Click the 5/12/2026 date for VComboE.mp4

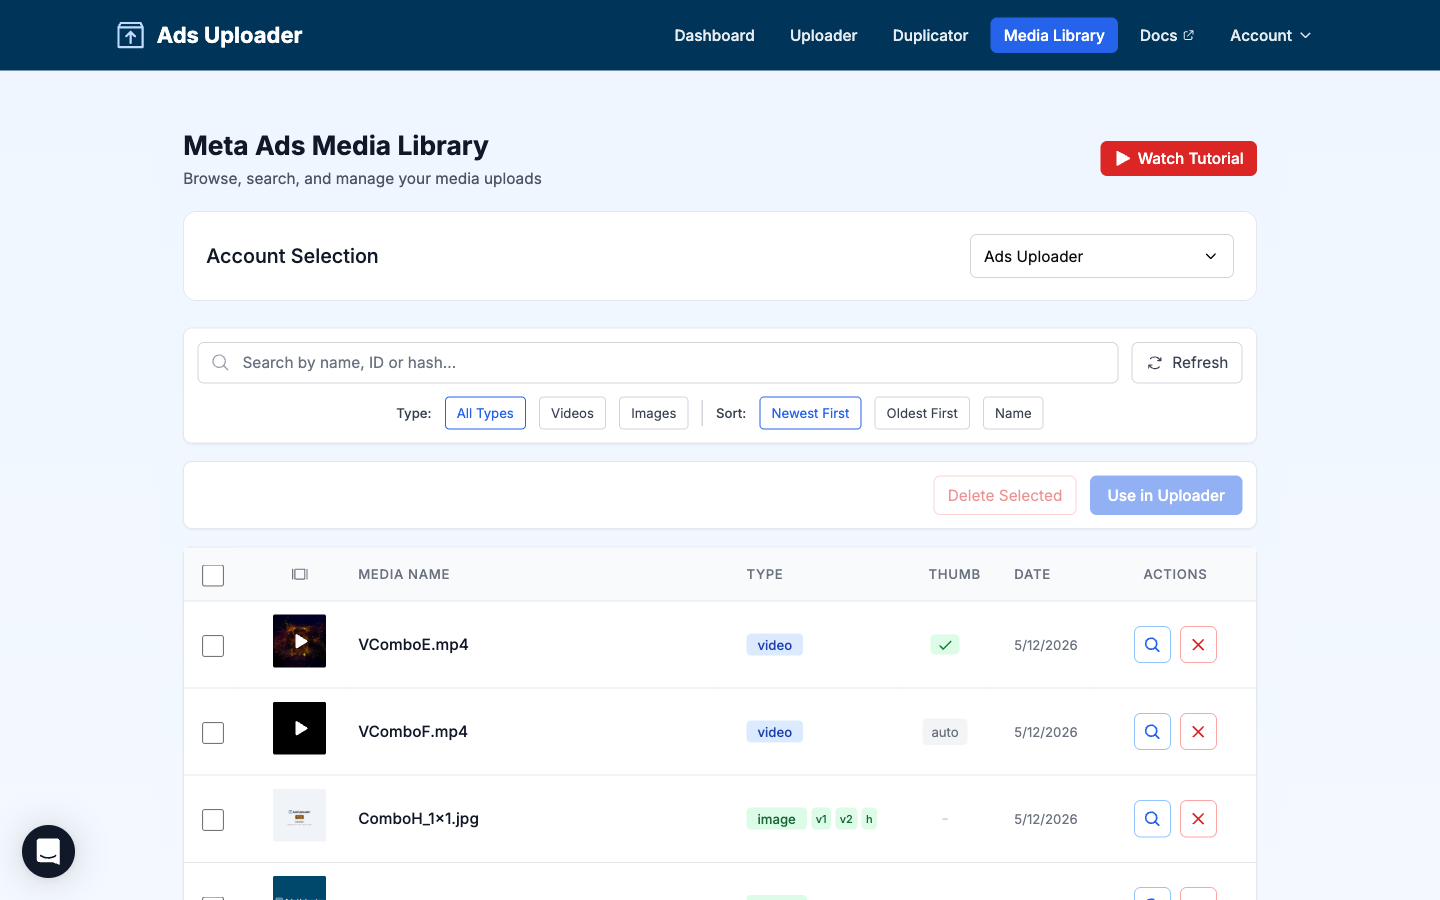tap(1046, 645)
